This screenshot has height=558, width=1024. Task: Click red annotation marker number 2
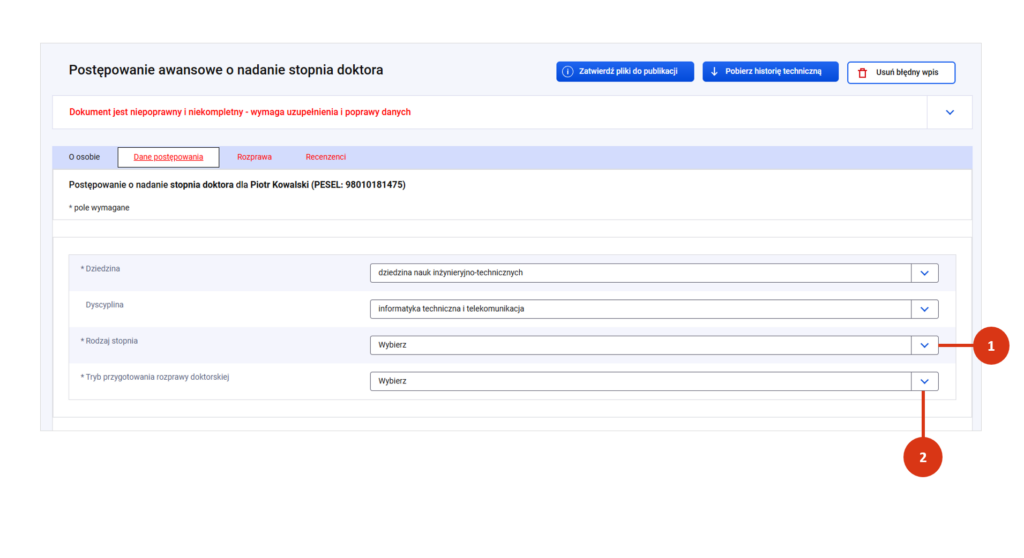[x=922, y=457]
